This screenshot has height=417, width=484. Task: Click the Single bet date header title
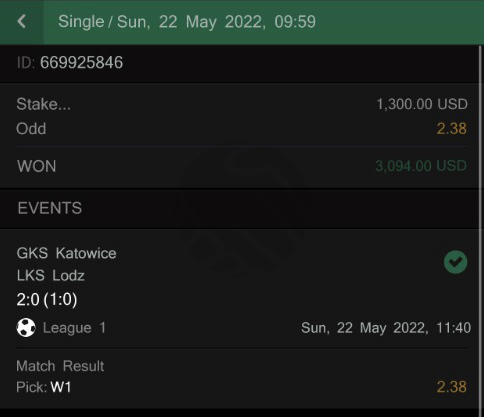(x=187, y=22)
